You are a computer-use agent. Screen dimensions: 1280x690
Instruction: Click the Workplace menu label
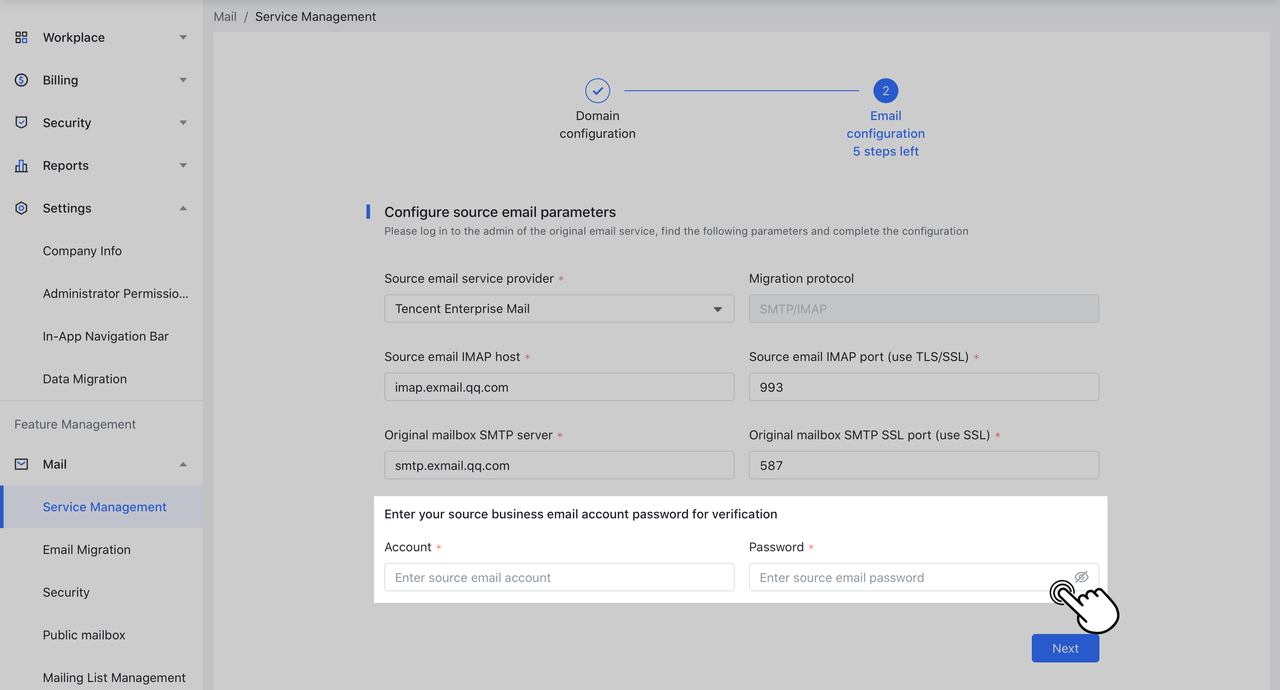click(x=73, y=37)
